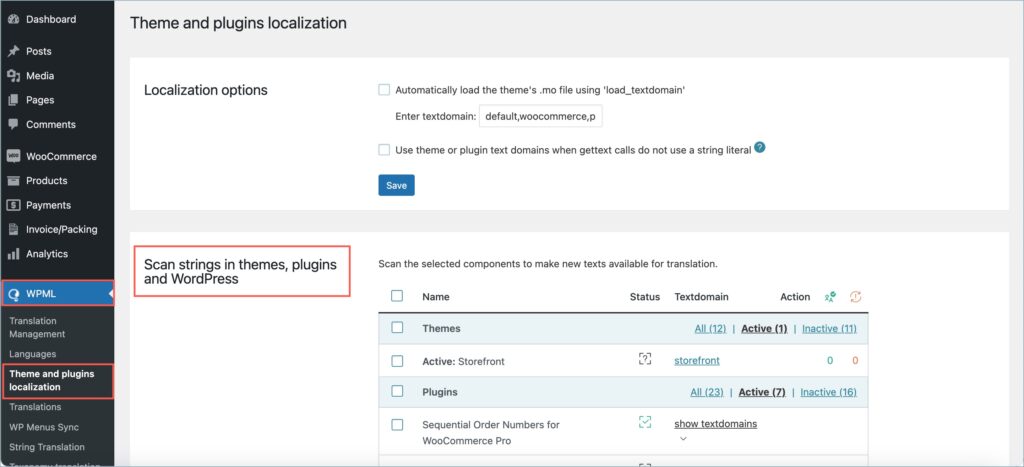This screenshot has height=467, width=1024.
Task: Click the Pages icon in sidebar
Action: point(13,100)
